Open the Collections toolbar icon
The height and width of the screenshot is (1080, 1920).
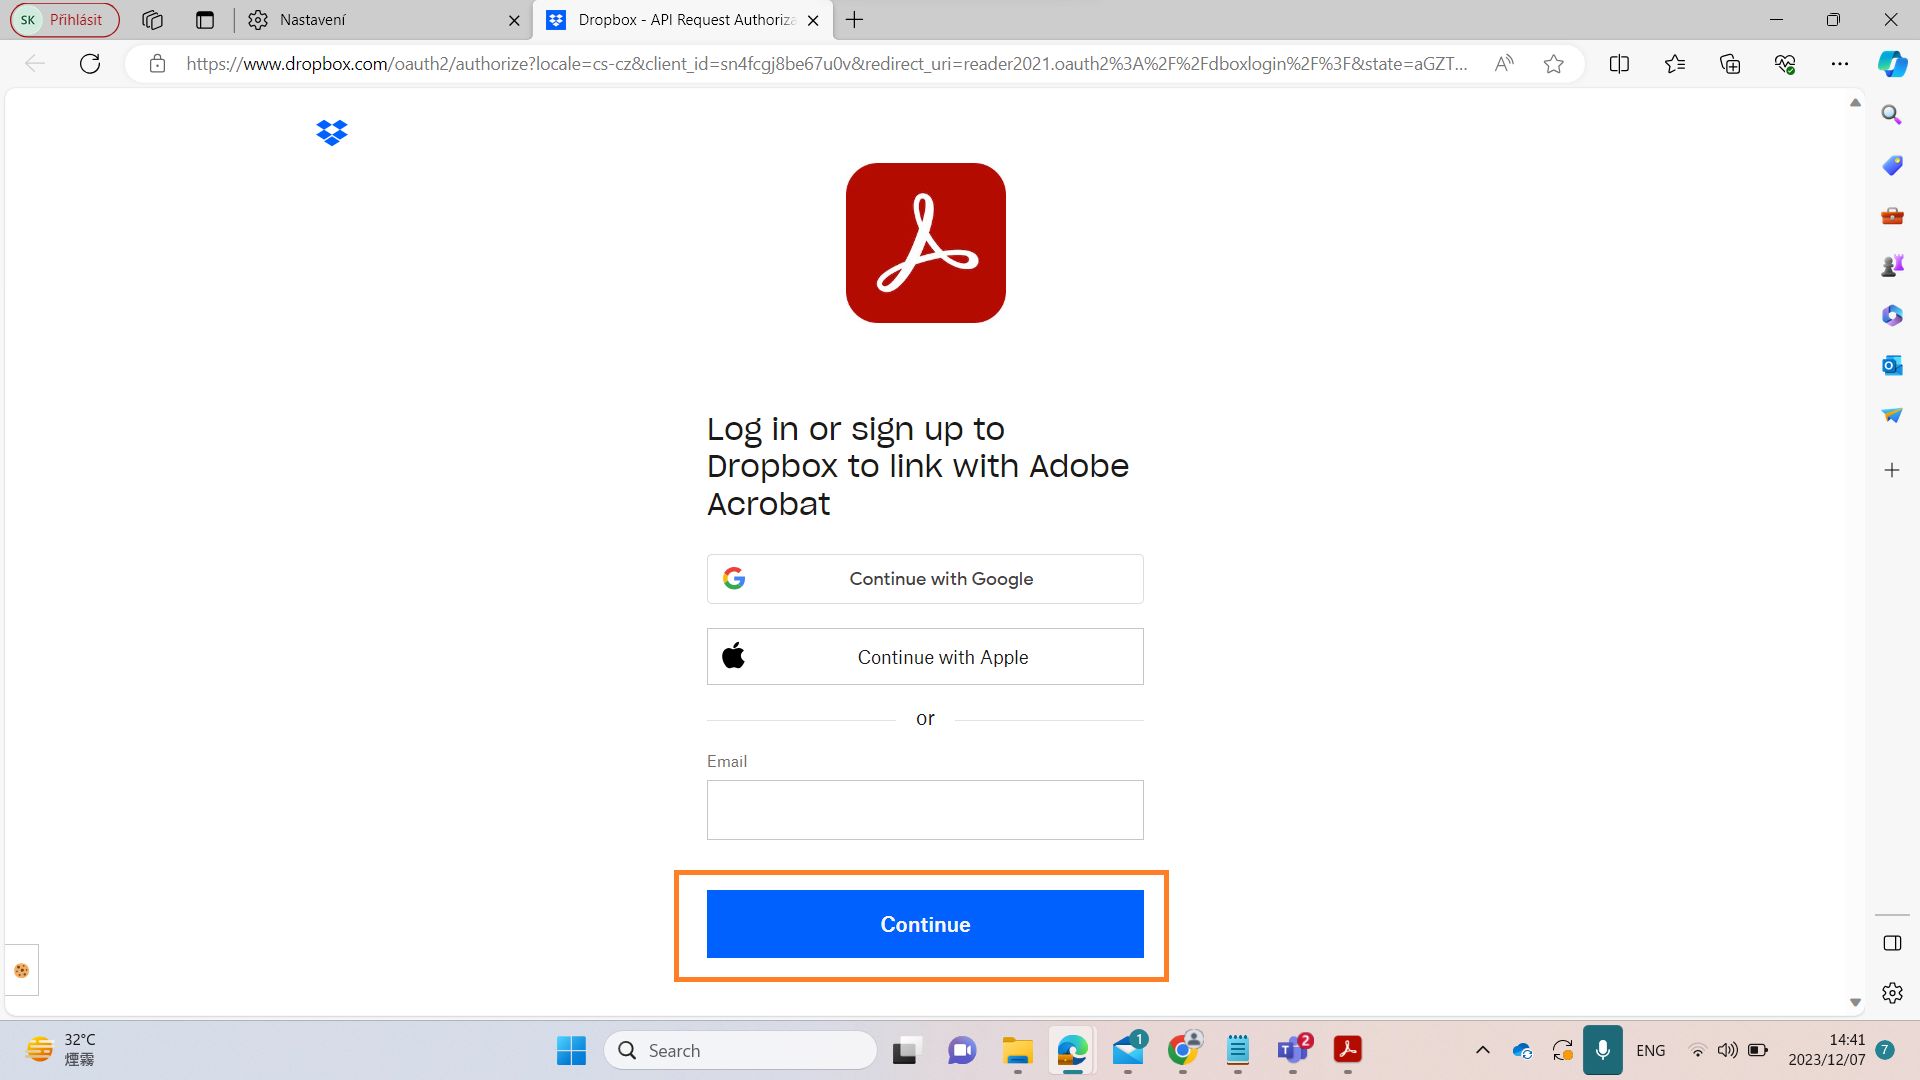pyautogui.click(x=1730, y=64)
